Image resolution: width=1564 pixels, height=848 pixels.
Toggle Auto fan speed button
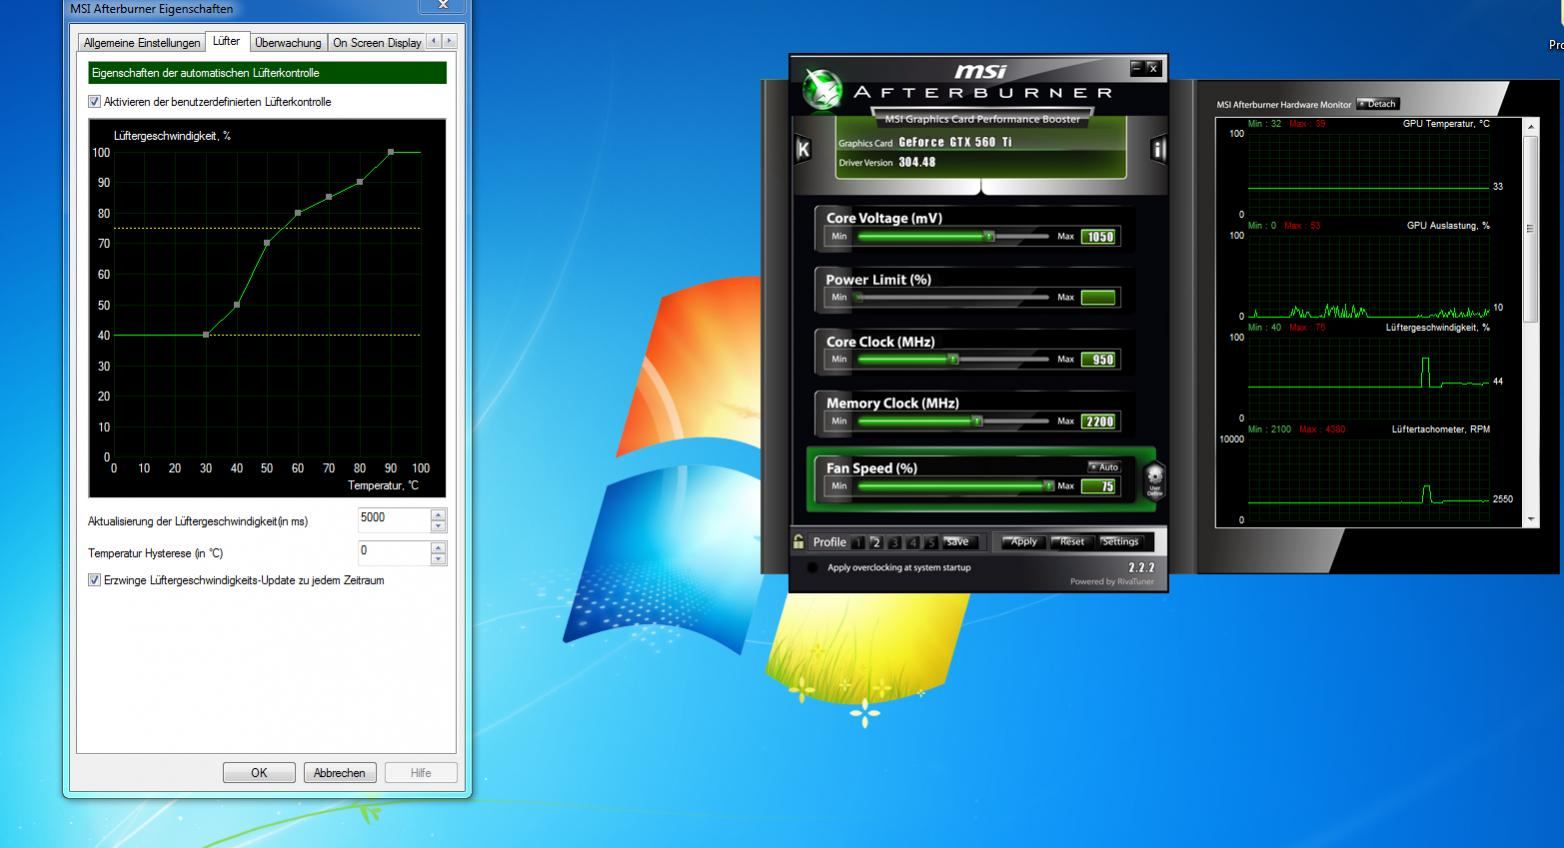(1104, 467)
